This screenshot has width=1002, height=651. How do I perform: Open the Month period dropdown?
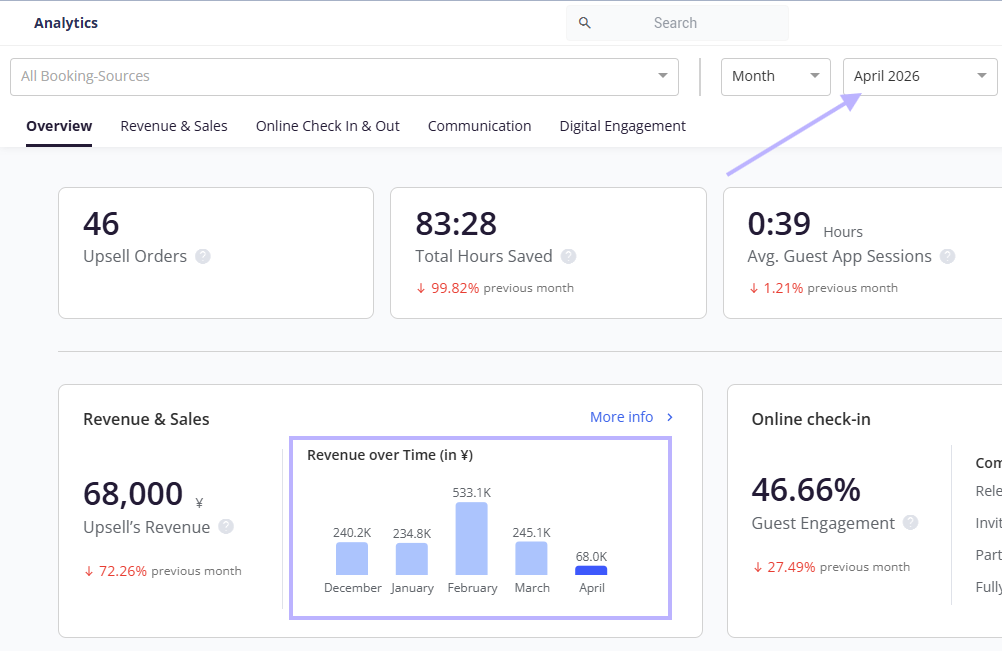click(776, 77)
